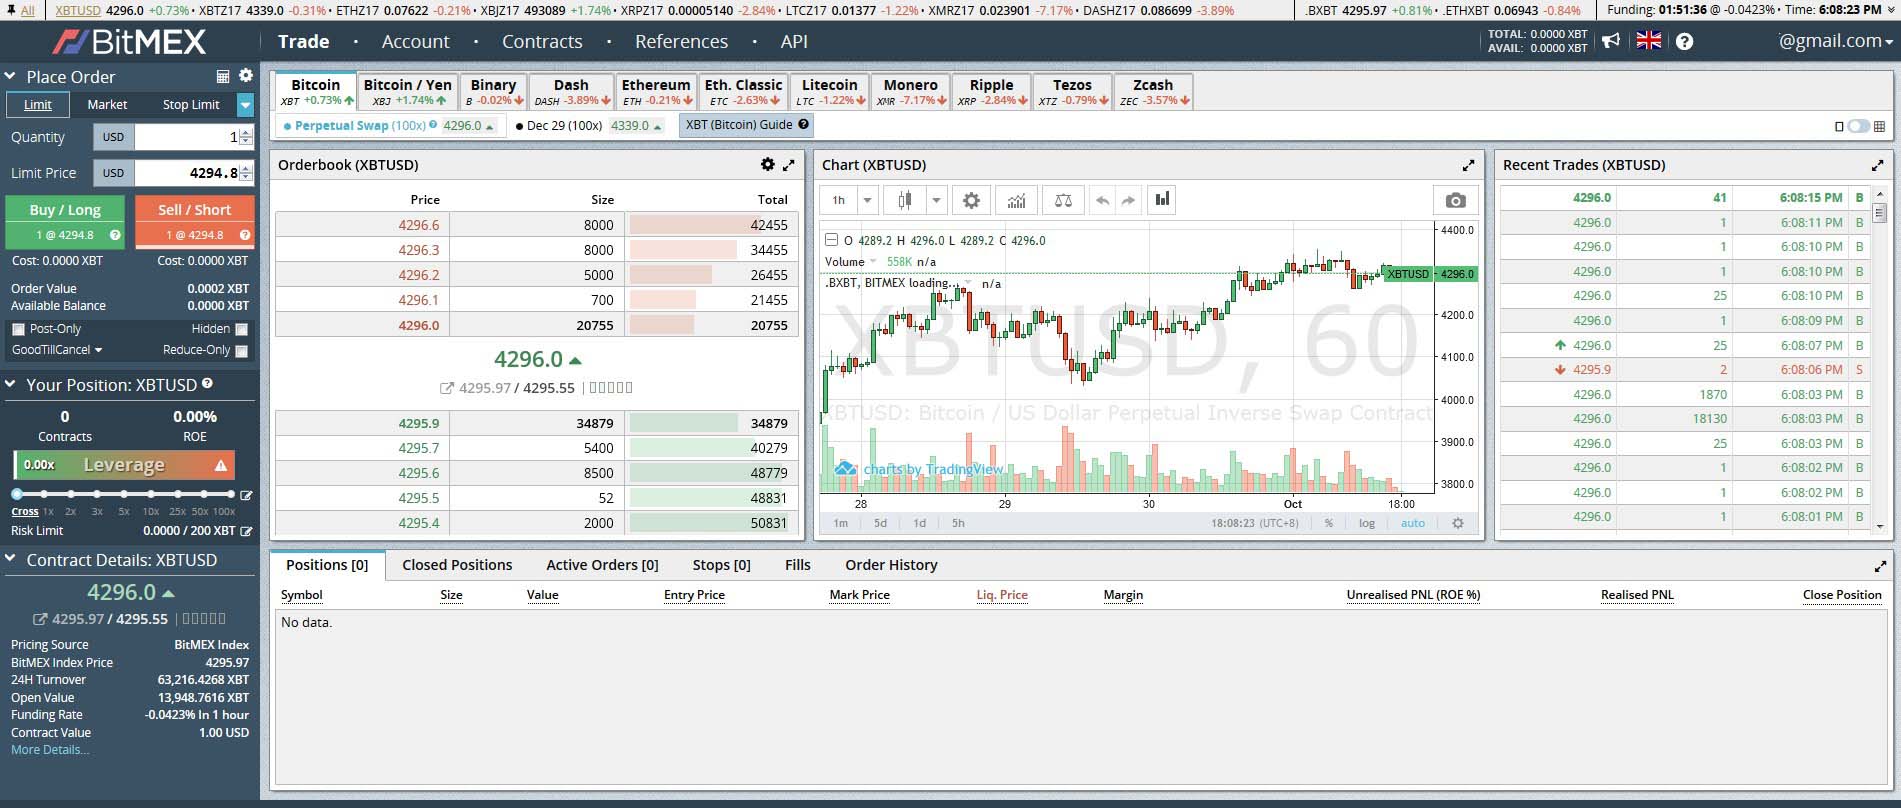
Task: Click the Buy / Long button
Action: point(65,221)
